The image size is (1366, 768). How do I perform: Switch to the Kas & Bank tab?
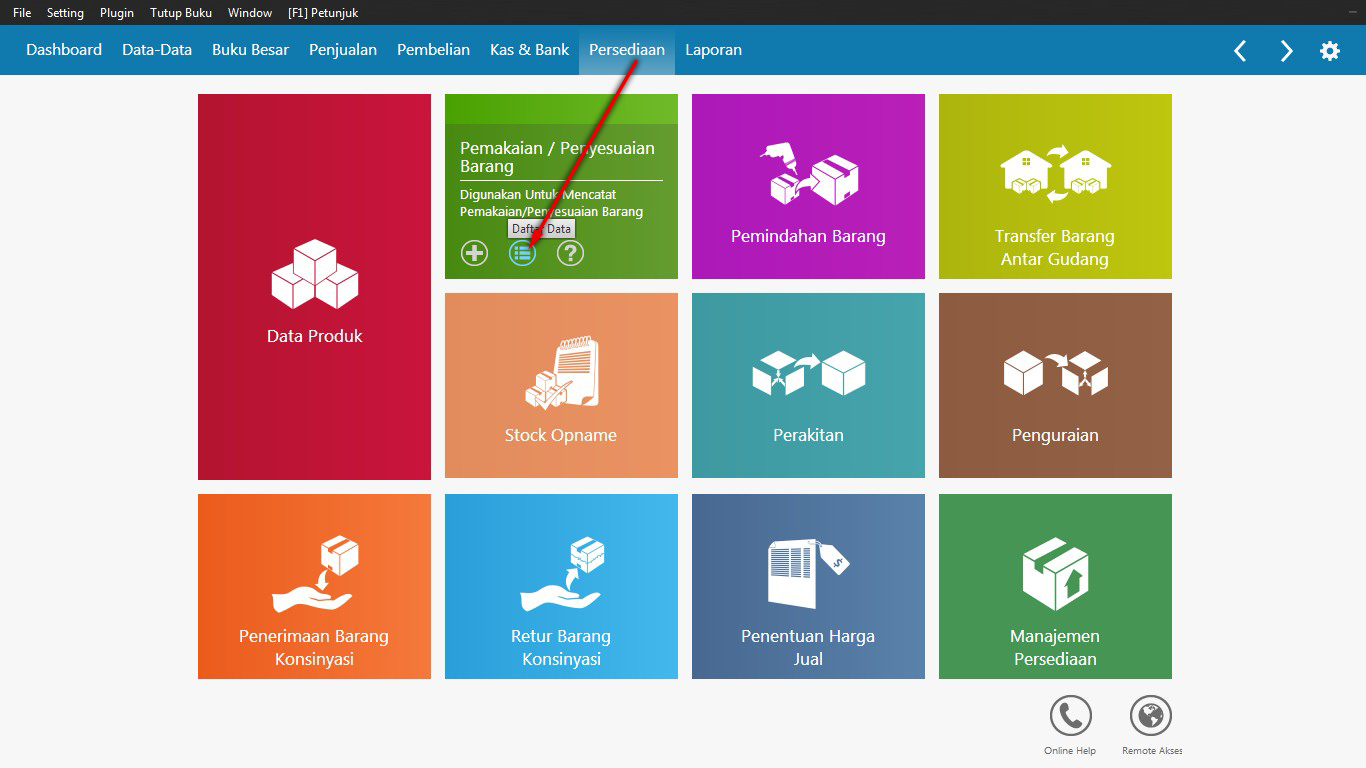point(529,50)
